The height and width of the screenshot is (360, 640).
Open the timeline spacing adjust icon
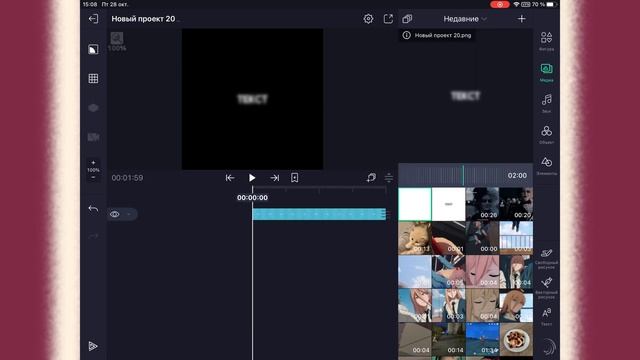click(389, 178)
